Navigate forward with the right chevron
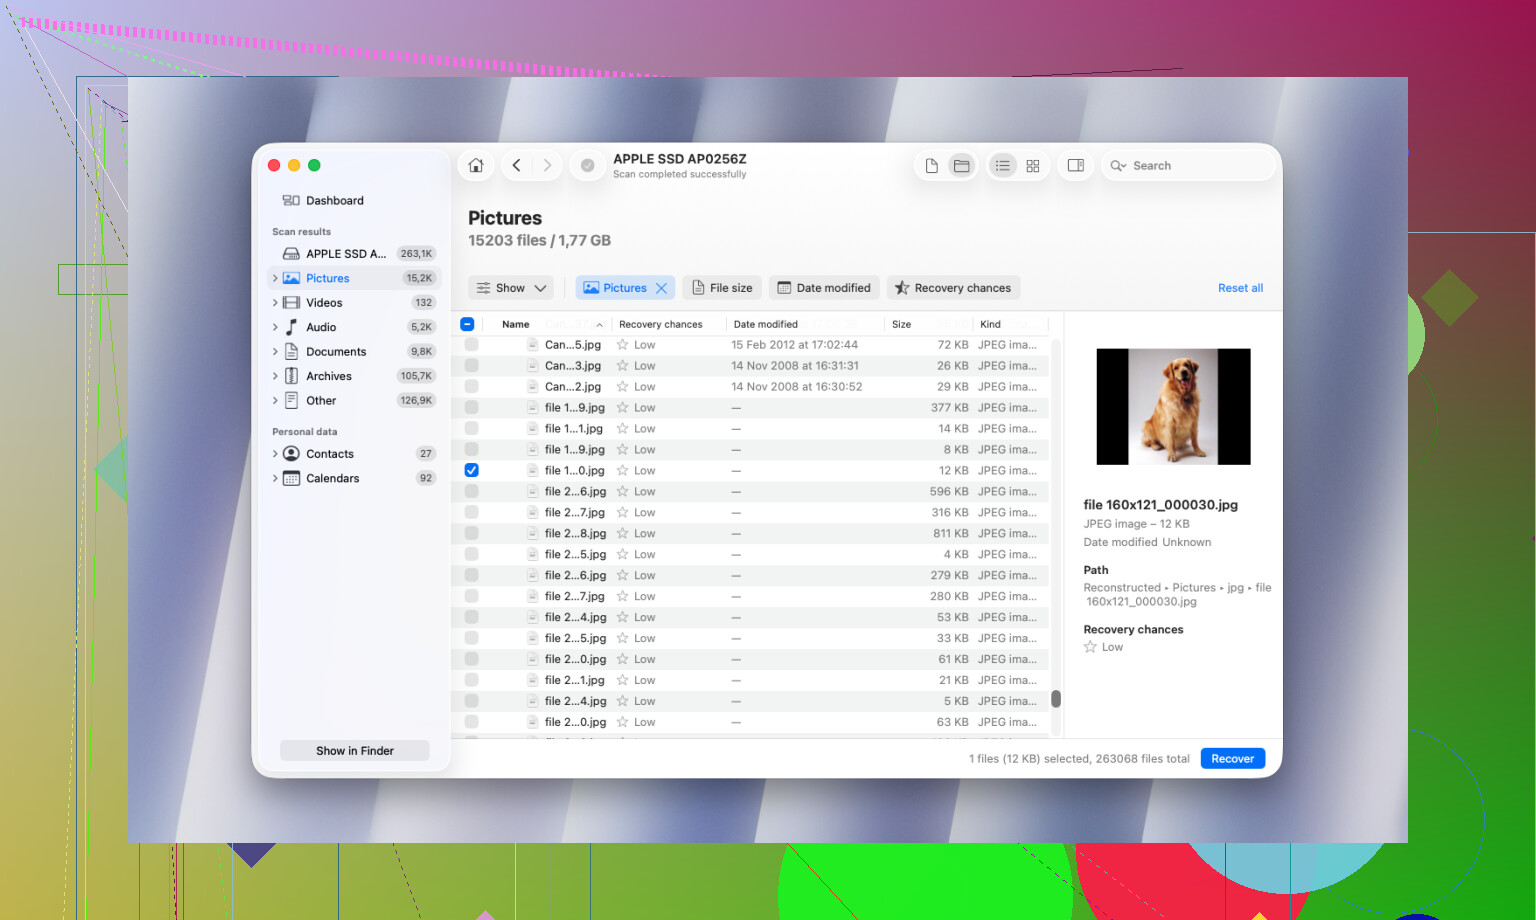 coord(547,165)
